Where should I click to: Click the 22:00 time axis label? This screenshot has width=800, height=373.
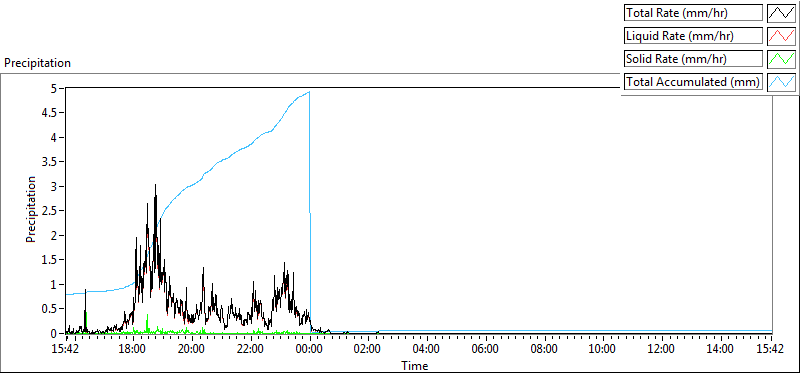[251, 350]
